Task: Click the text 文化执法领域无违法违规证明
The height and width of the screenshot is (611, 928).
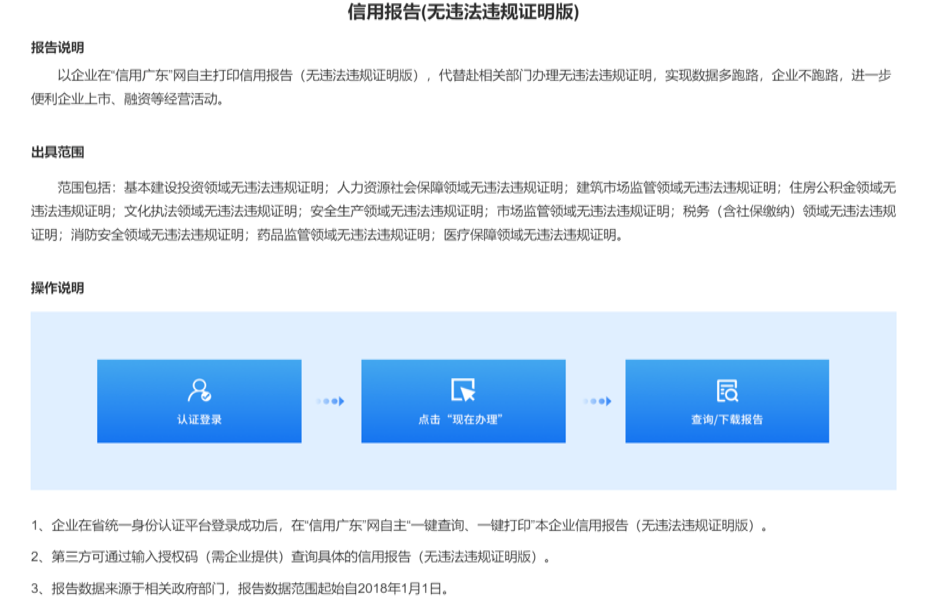Action: coord(210,211)
